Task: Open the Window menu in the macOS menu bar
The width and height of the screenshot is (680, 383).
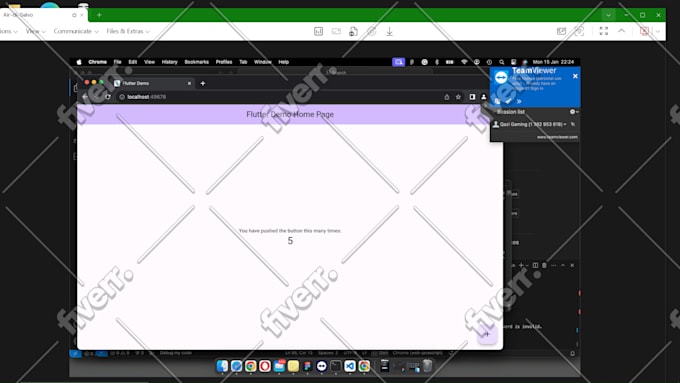Action: tap(263, 62)
